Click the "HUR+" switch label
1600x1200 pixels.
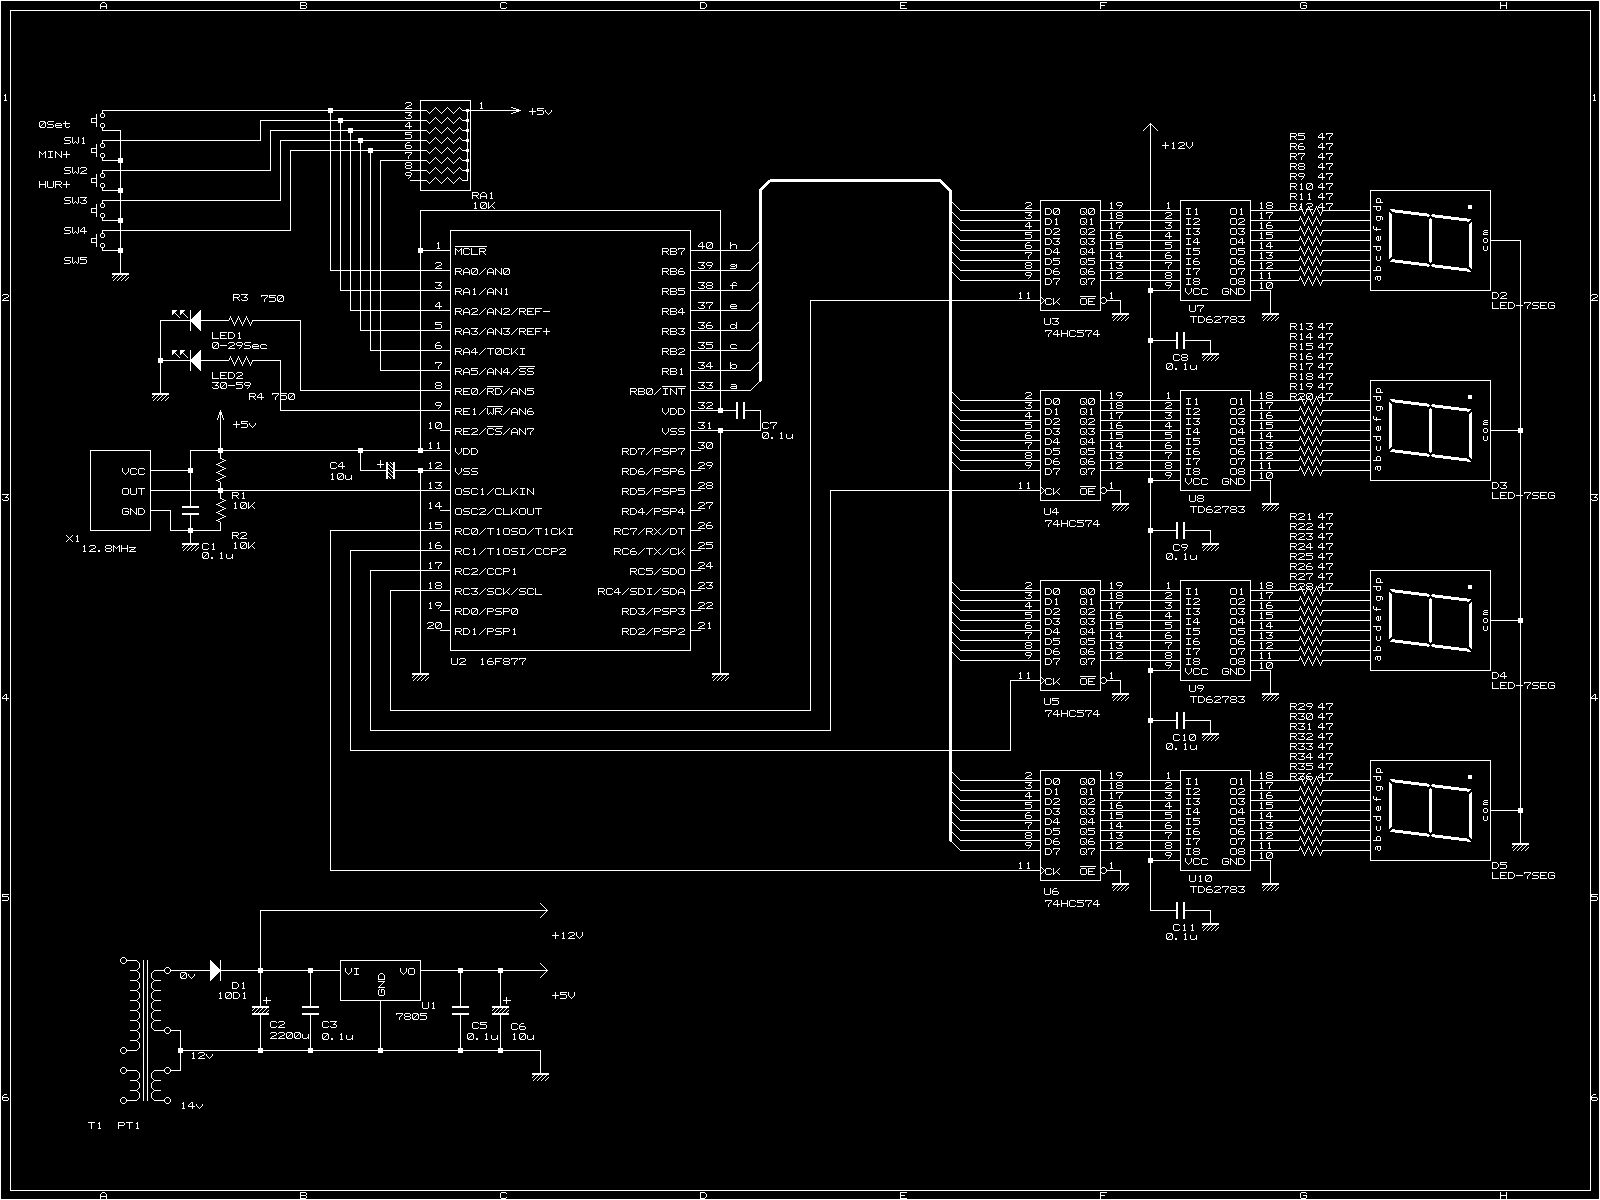(54, 185)
